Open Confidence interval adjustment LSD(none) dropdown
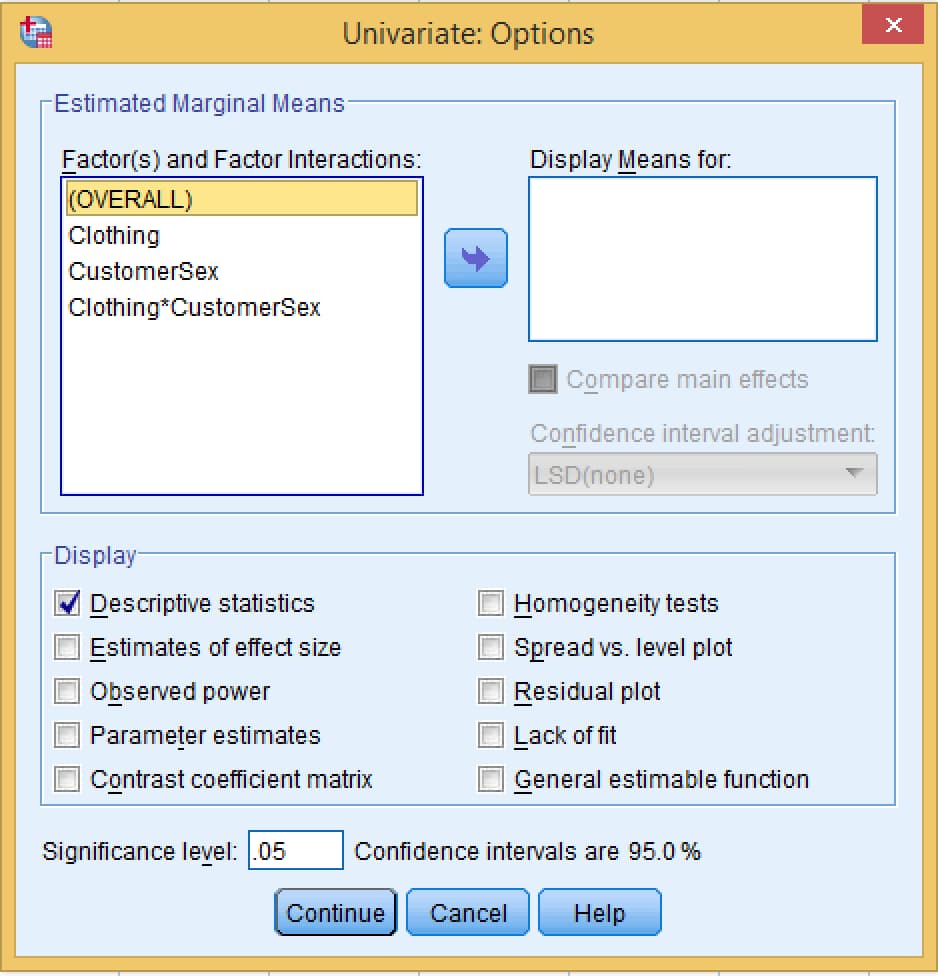Screen dimensions: 938x976 pyautogui.click(x=703, y=474)
